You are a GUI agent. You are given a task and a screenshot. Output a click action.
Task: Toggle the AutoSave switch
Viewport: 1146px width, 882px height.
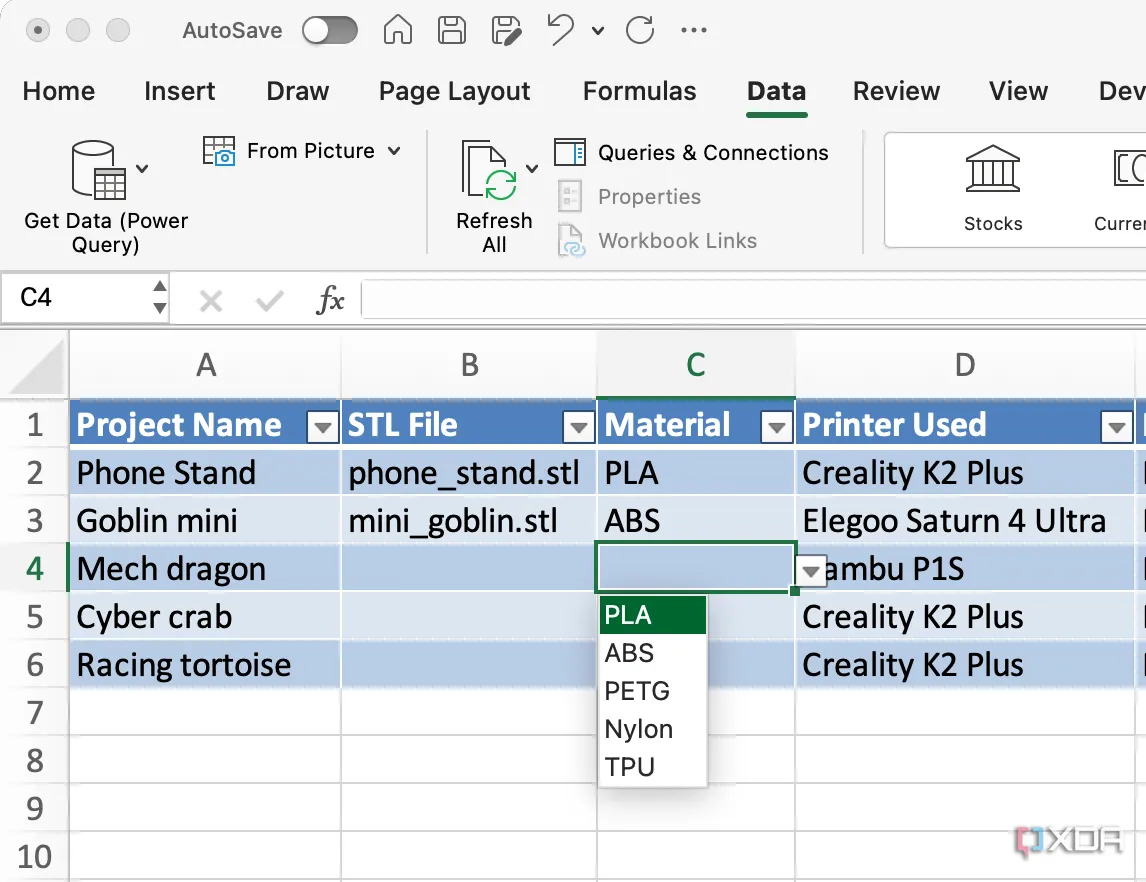point(330,31)
